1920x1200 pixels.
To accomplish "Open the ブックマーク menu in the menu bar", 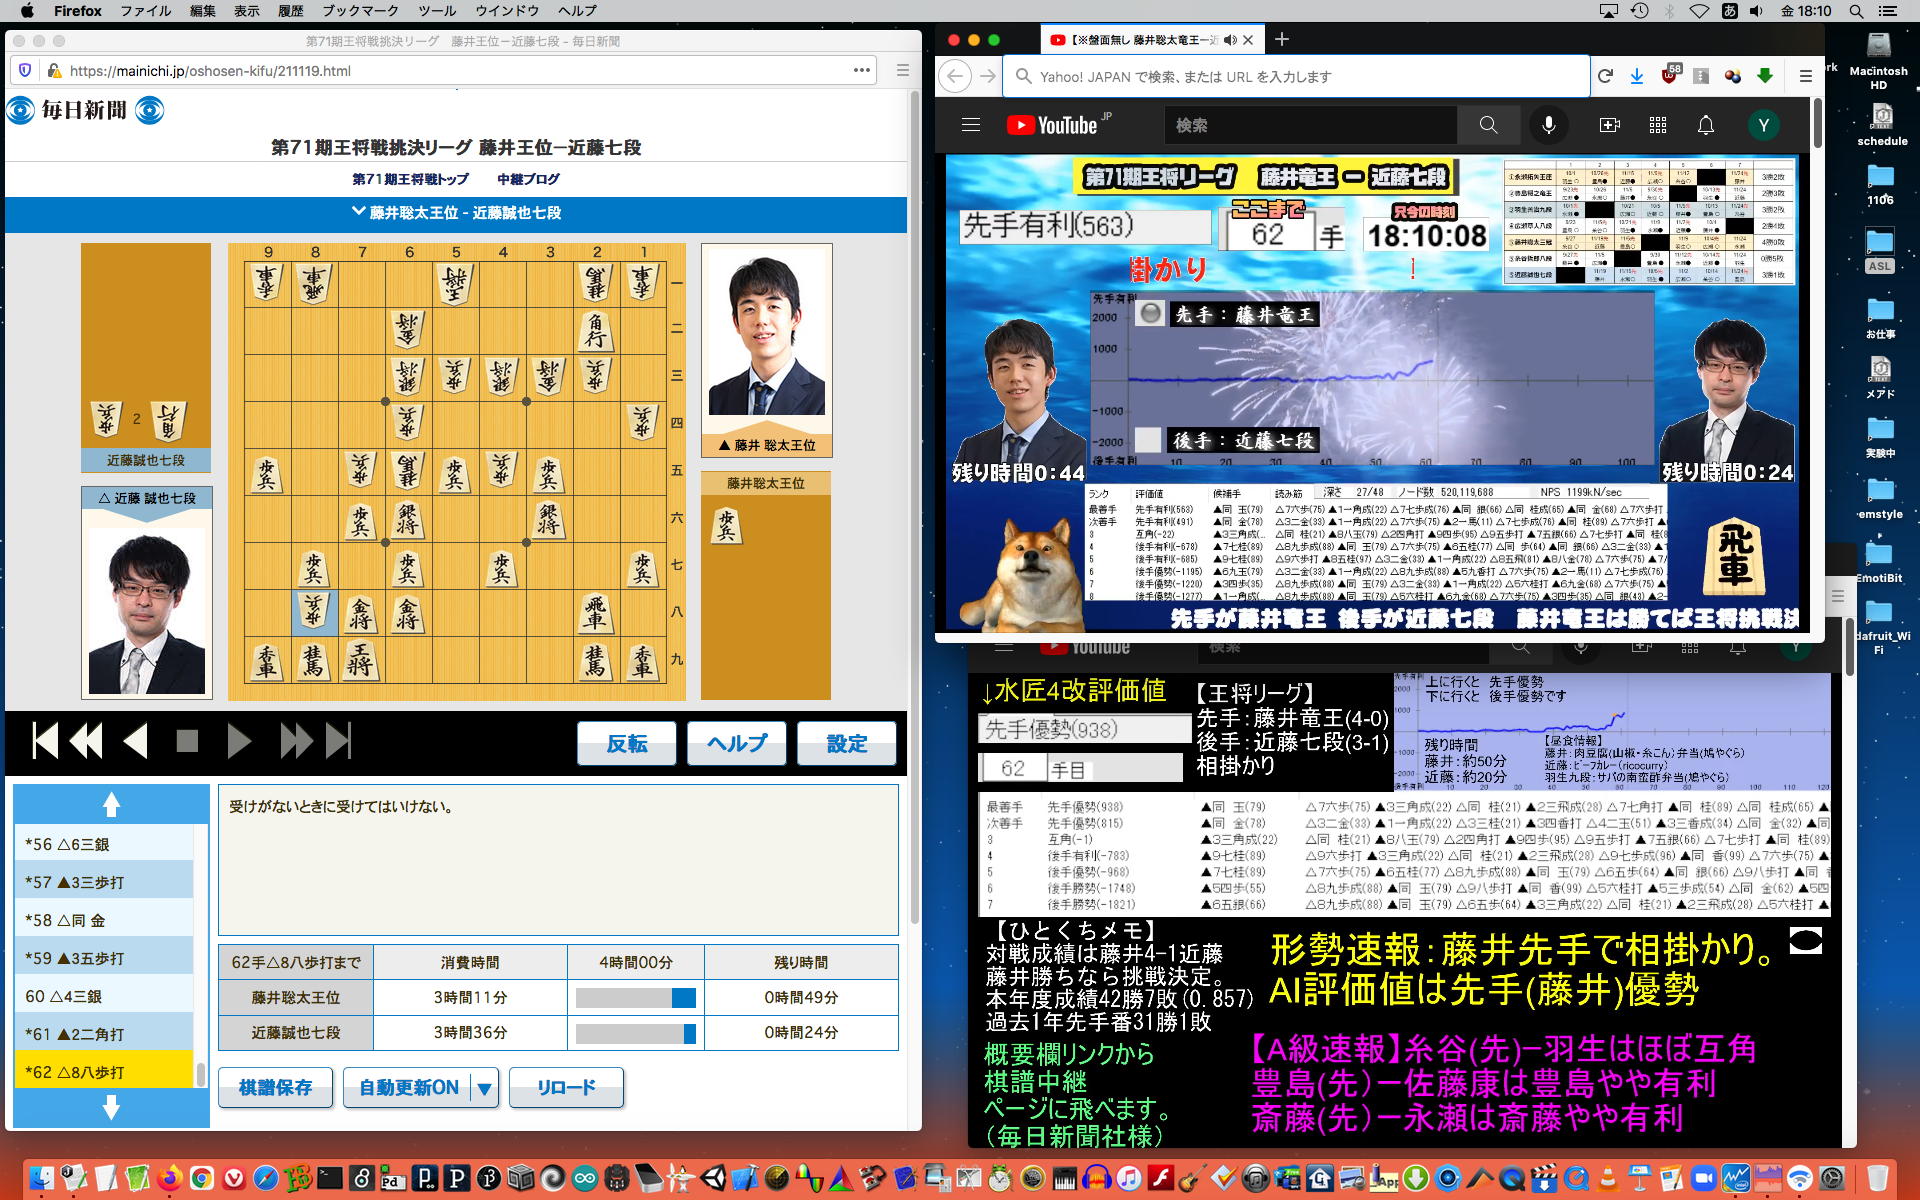I will 360,11.
